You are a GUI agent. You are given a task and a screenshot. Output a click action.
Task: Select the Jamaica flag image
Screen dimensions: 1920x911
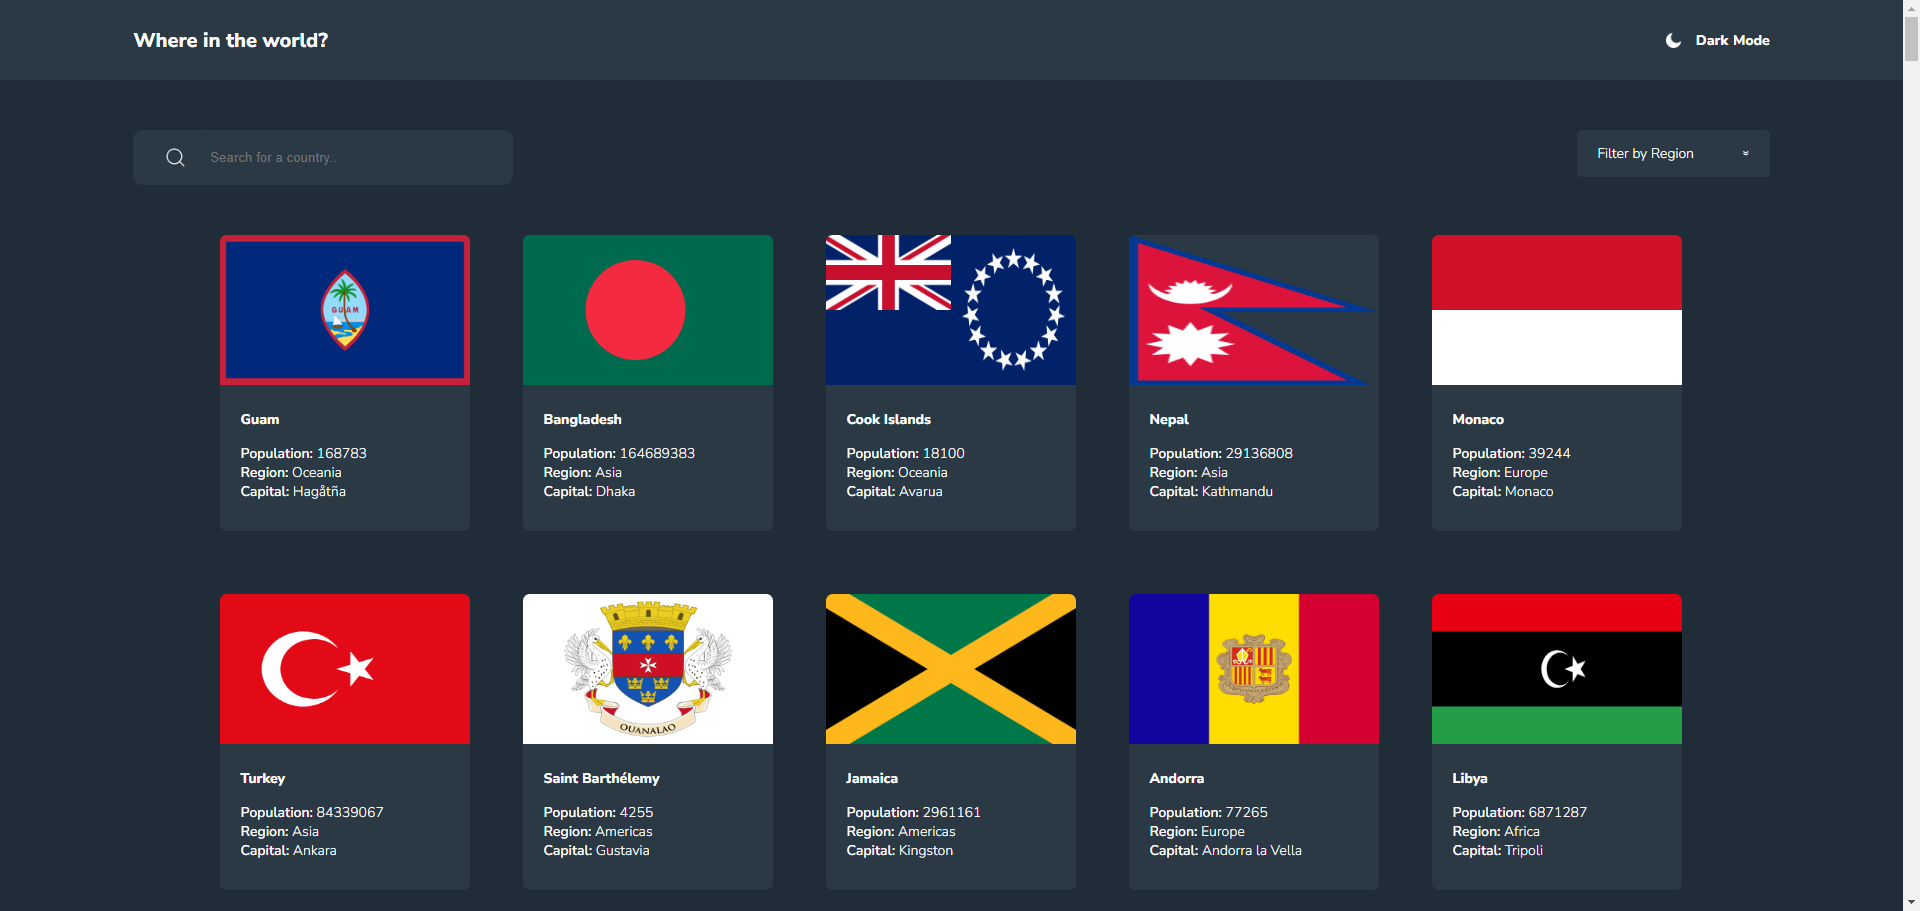951,669
